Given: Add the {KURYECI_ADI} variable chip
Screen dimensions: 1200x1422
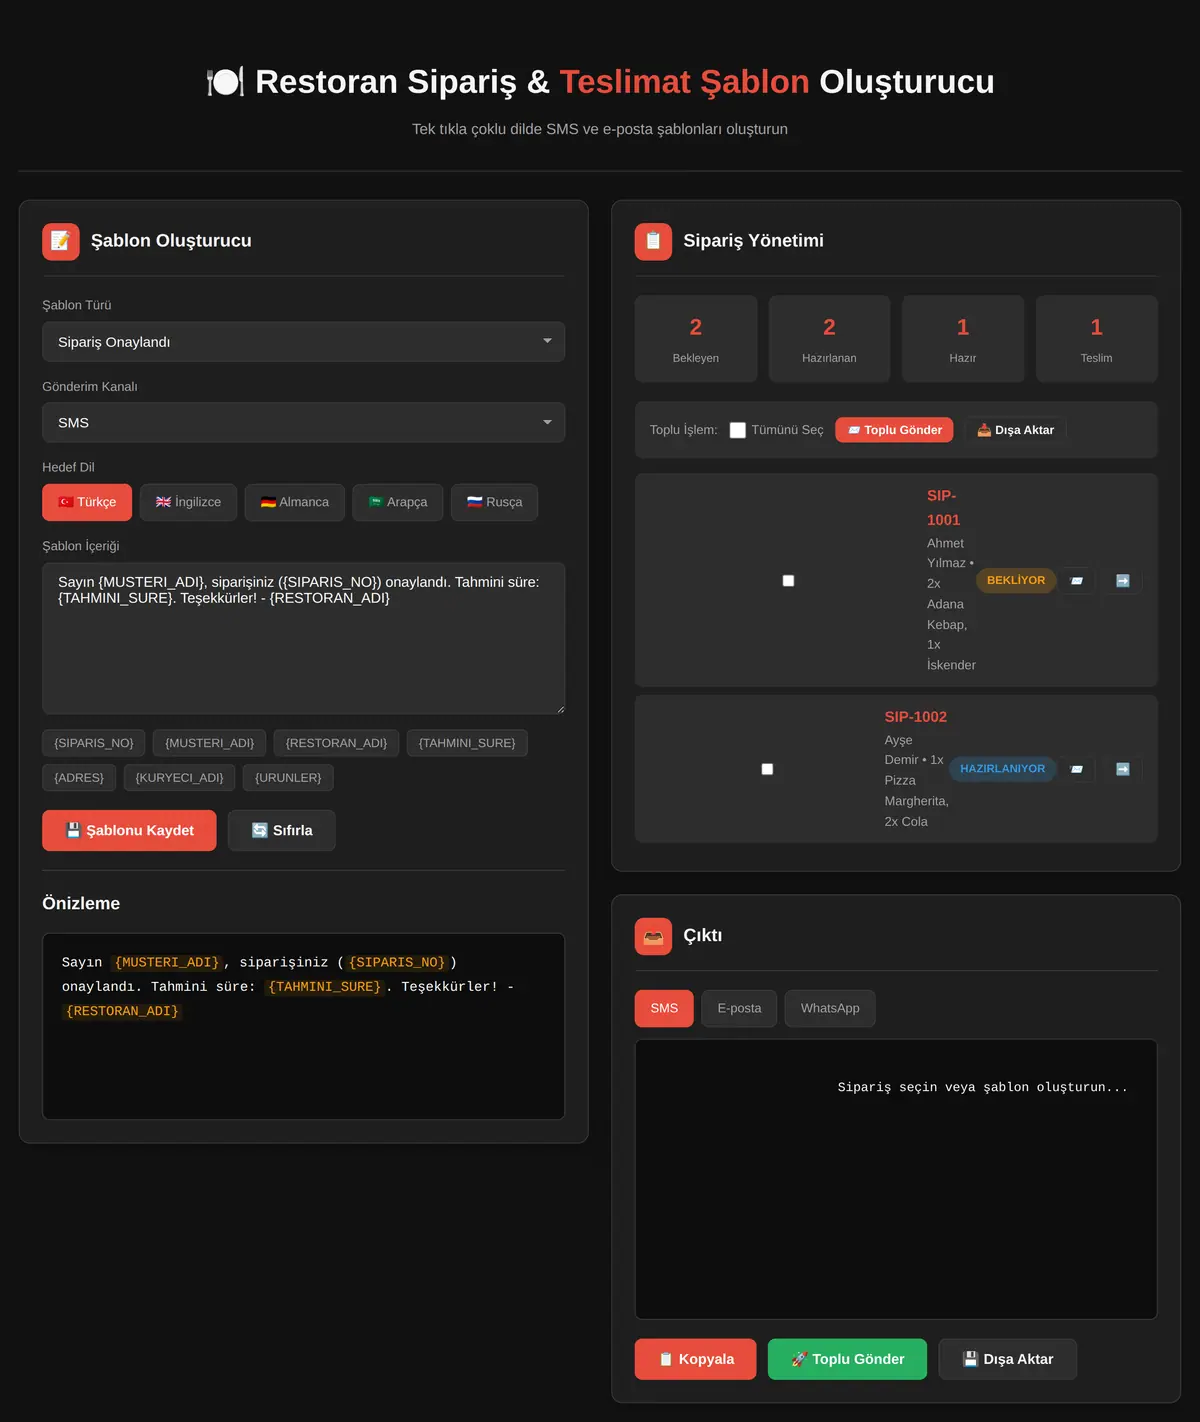Looking at the screenshot, I should tap(180, 778).
